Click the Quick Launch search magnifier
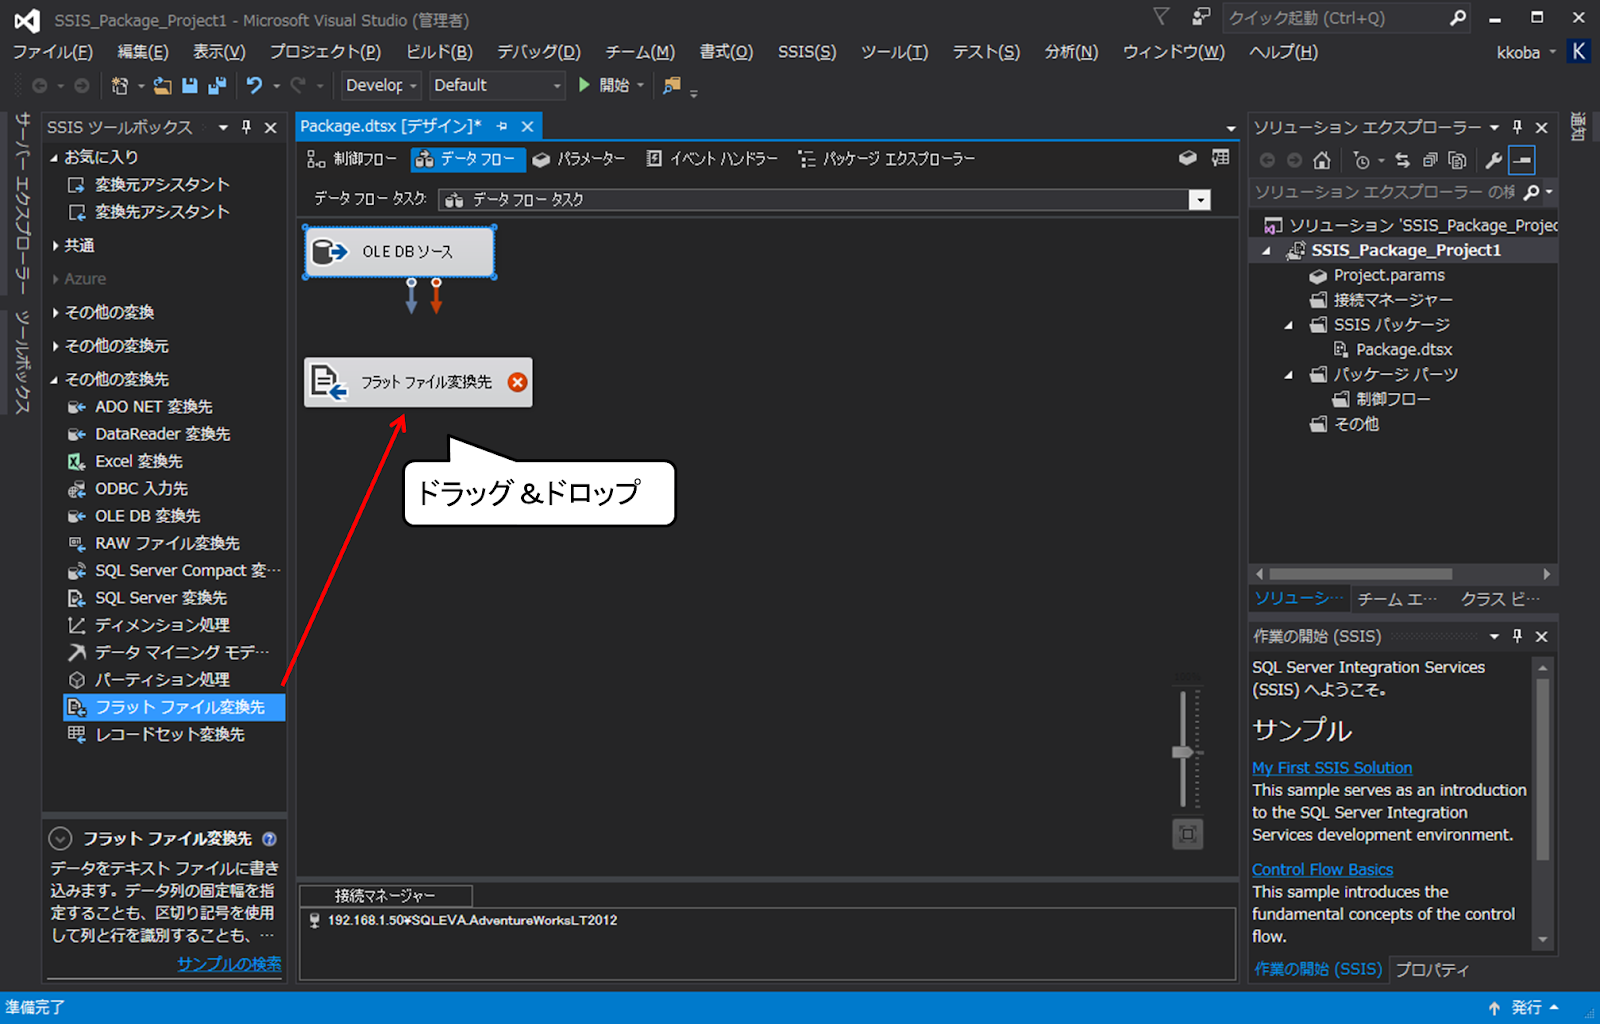 point(1458,18)
